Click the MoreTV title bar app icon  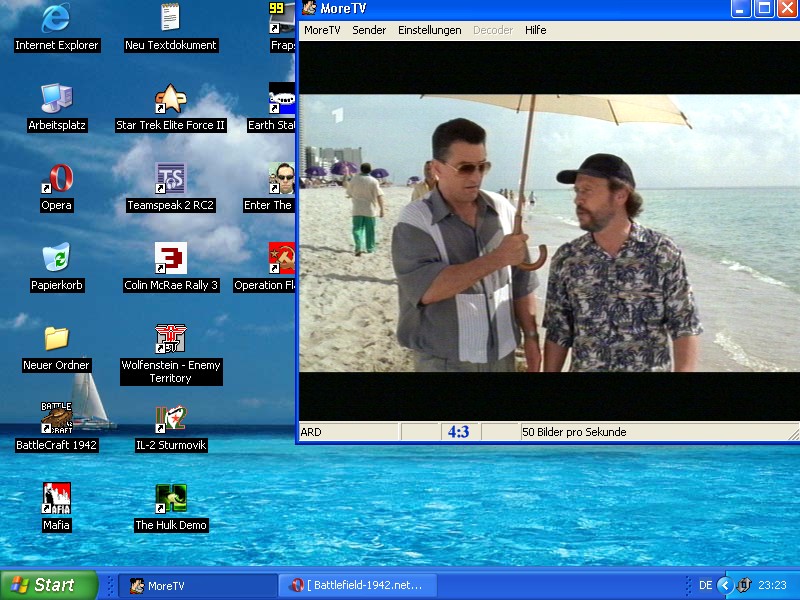point(309,8)
